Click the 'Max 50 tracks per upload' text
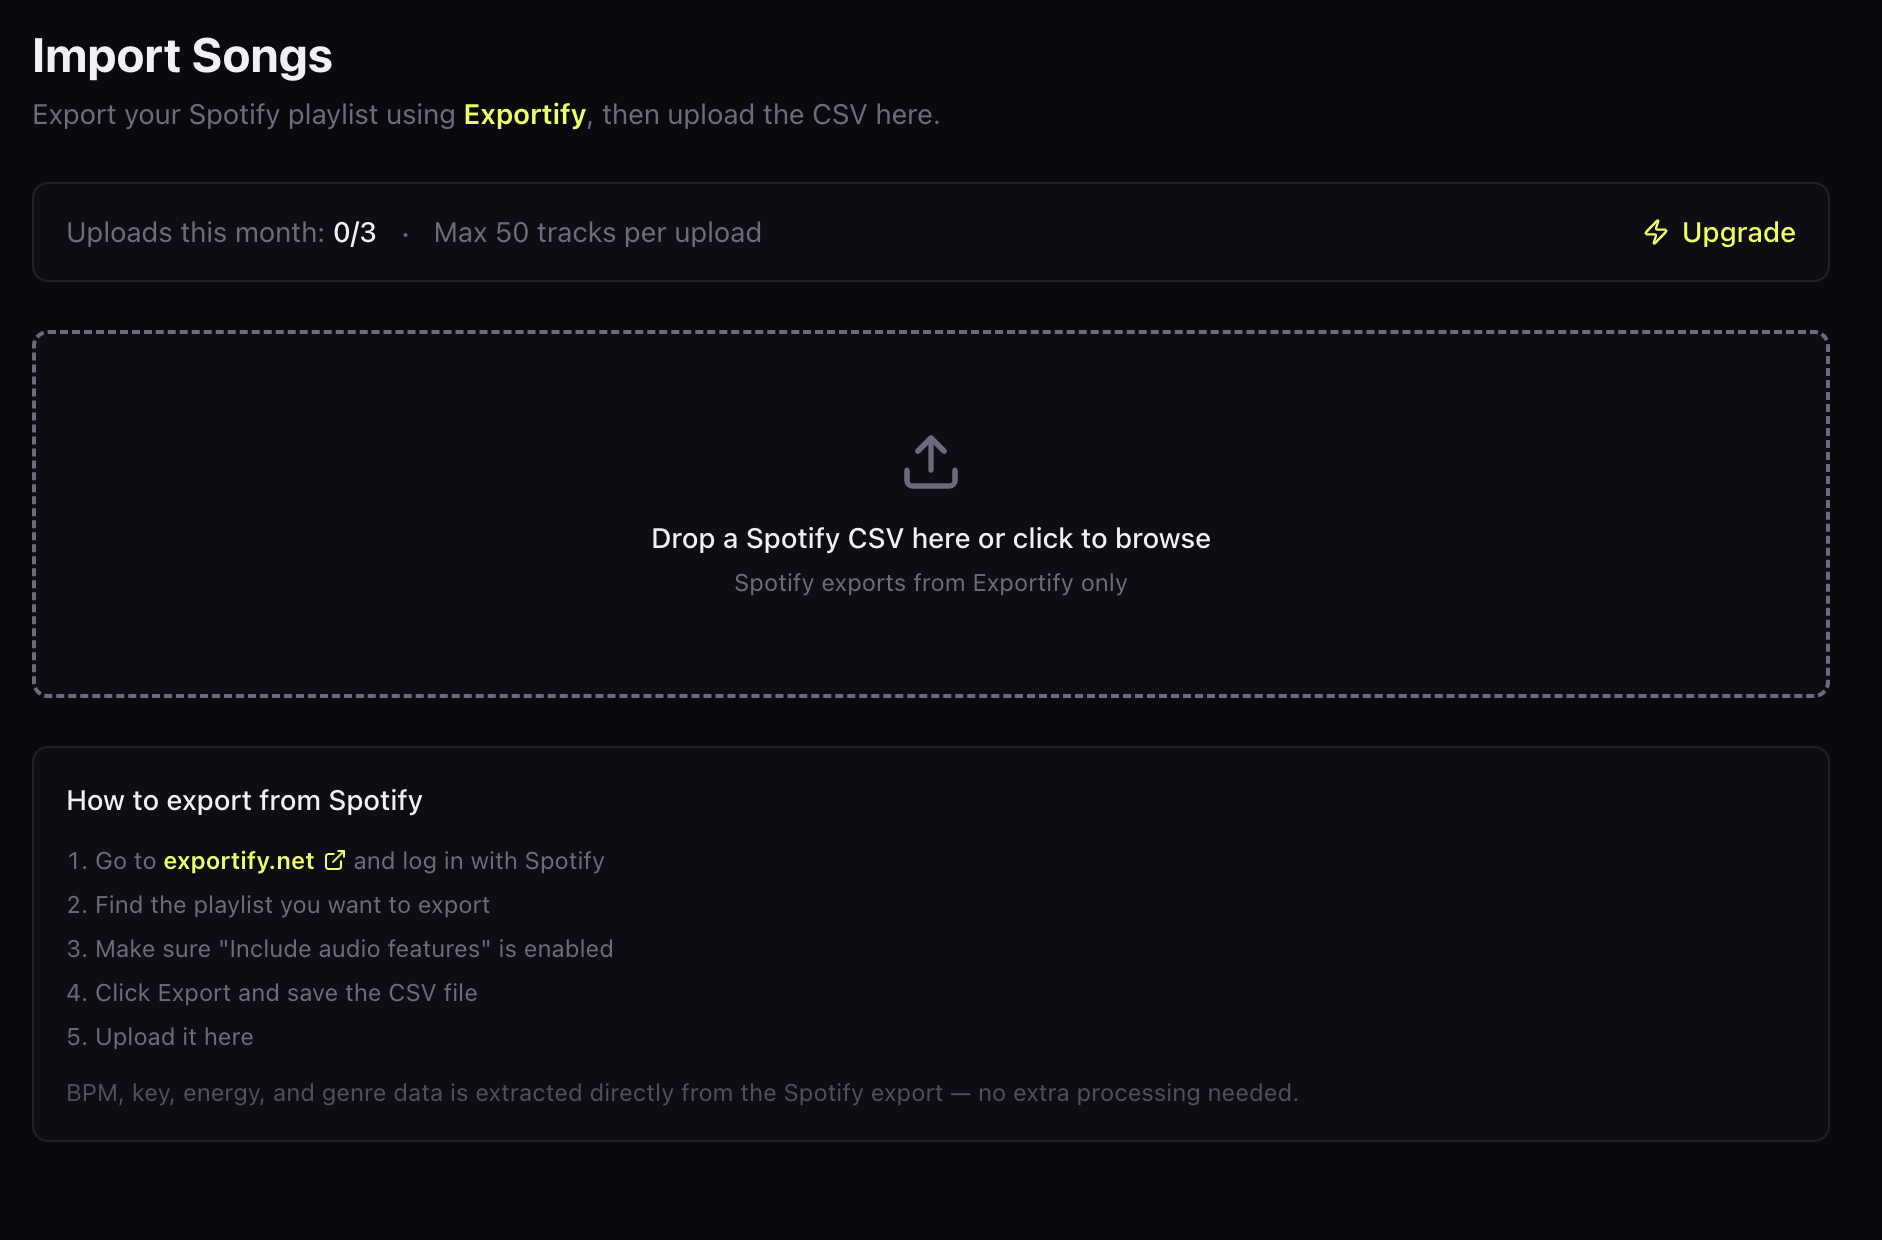 [x=597, y=232]
